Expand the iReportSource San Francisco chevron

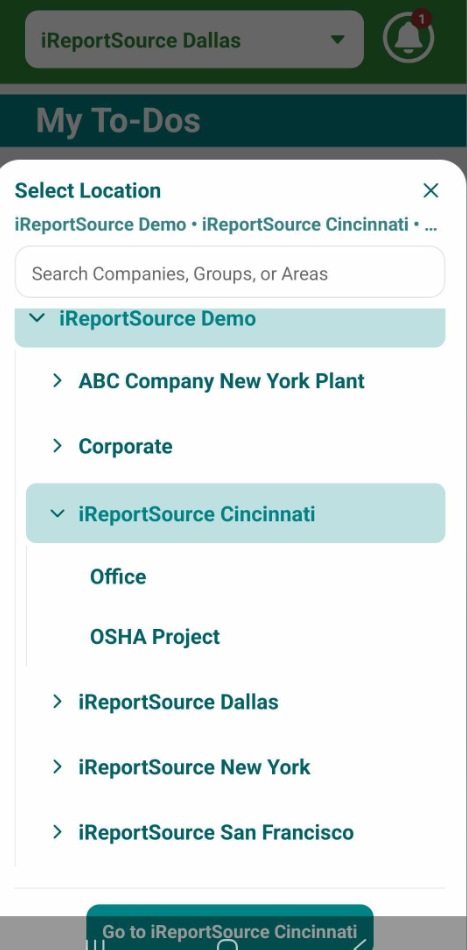(58, 832)
